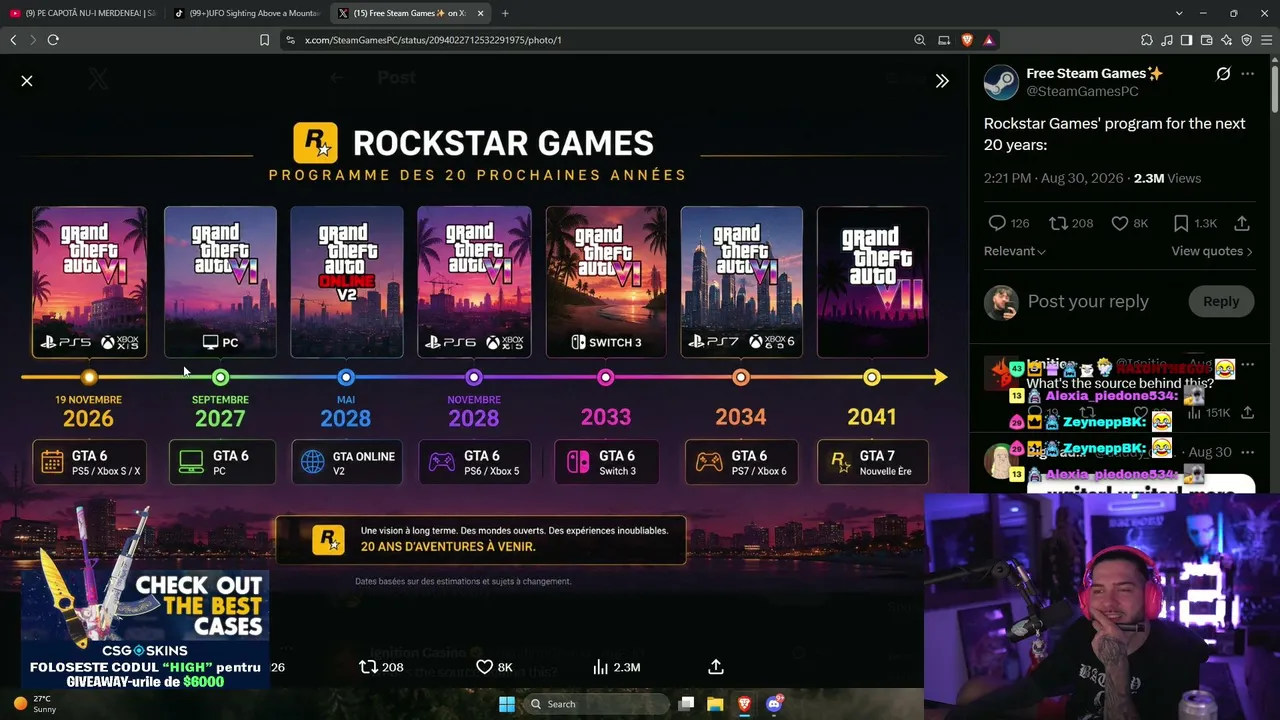Expand the Relevant reply sort dropdown
The image size is (1280, 720).
1015,251
